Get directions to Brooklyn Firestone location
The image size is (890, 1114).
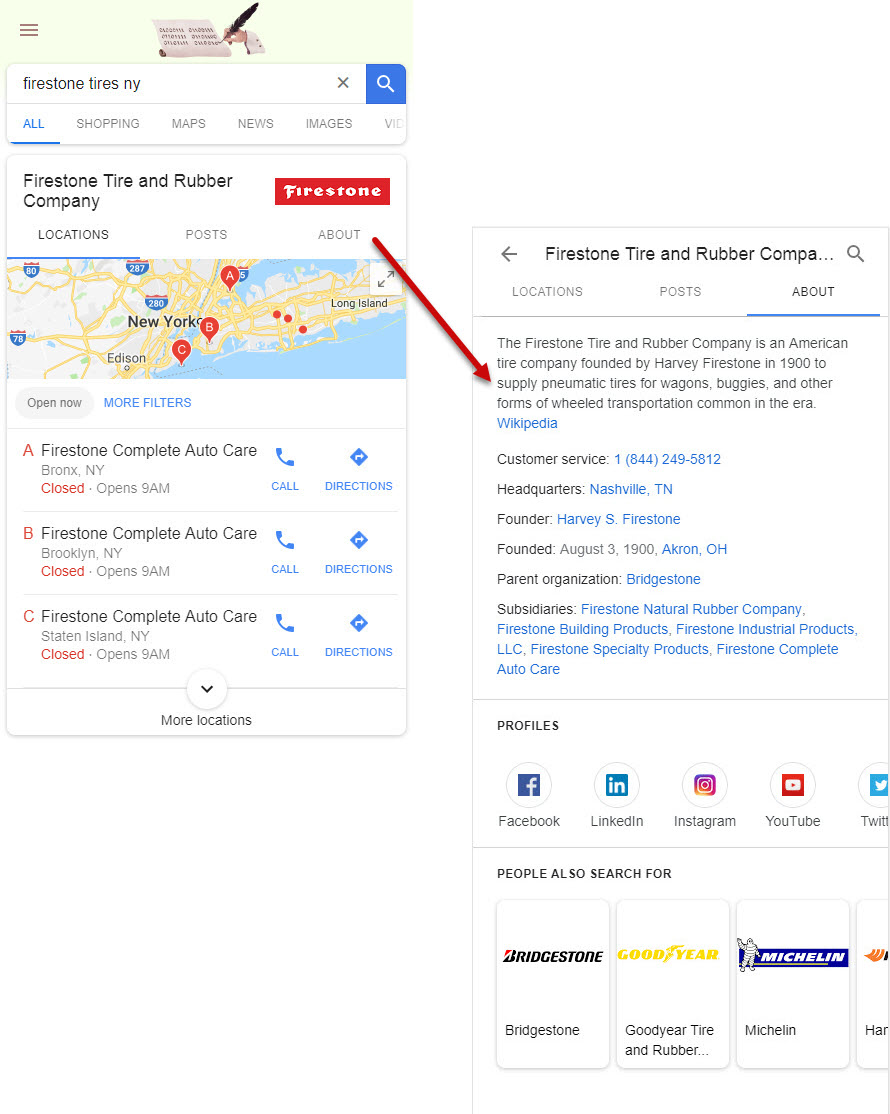tap(358, 551)
